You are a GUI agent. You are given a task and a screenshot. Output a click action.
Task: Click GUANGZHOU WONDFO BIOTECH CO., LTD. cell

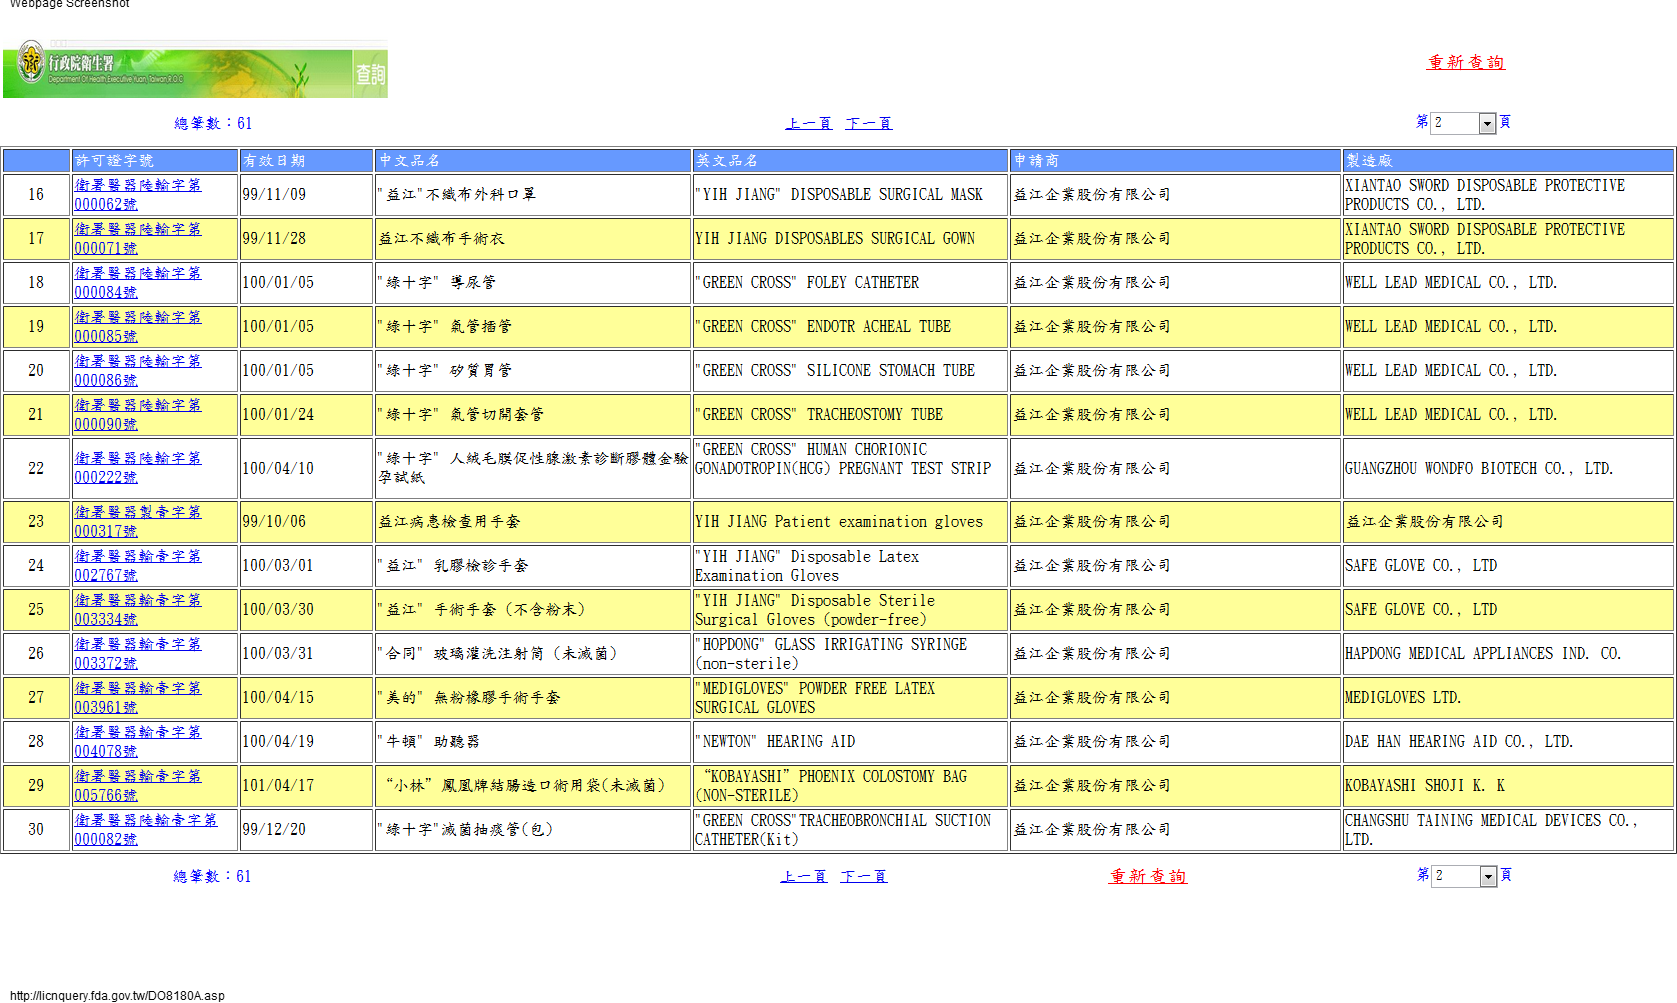point(1508,468)
